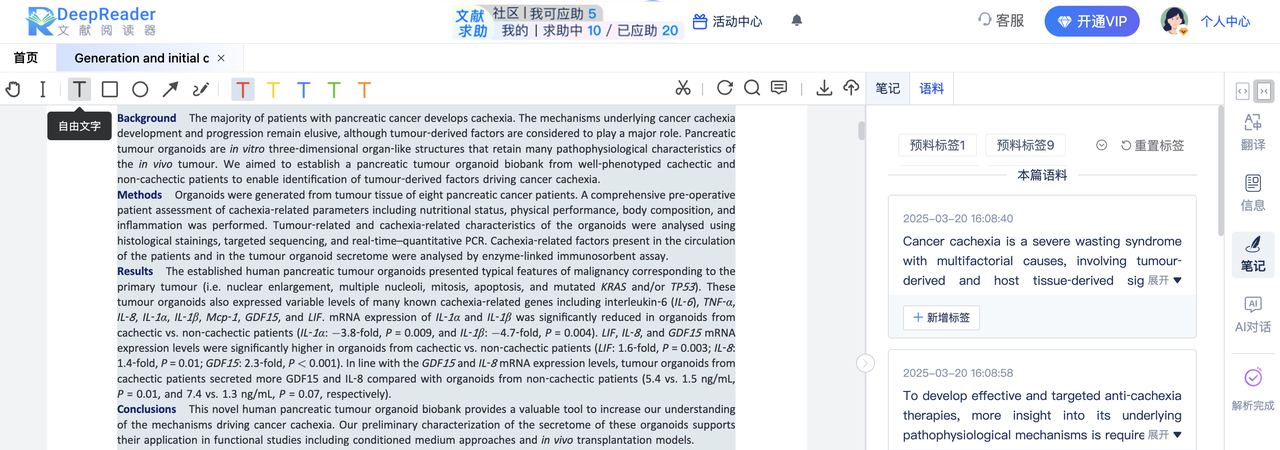Select the hand pan tool
The width and height of the screenshot is (1280, 450).
13,89
